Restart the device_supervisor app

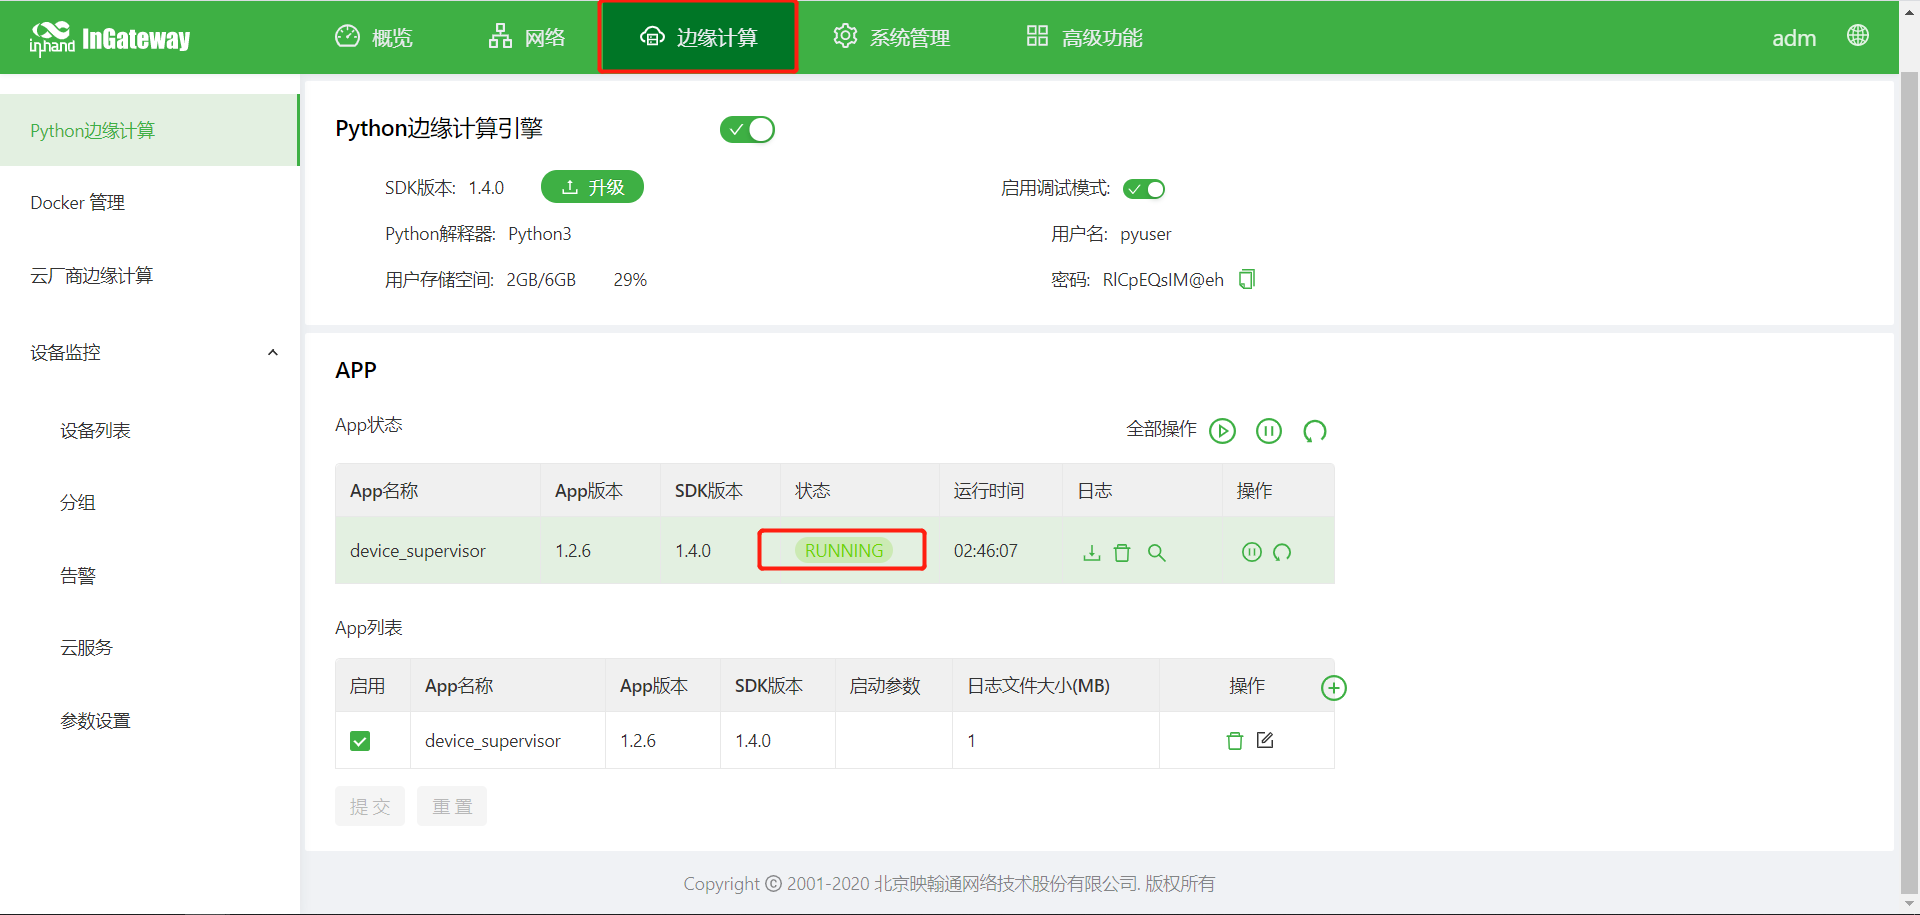1282,552
